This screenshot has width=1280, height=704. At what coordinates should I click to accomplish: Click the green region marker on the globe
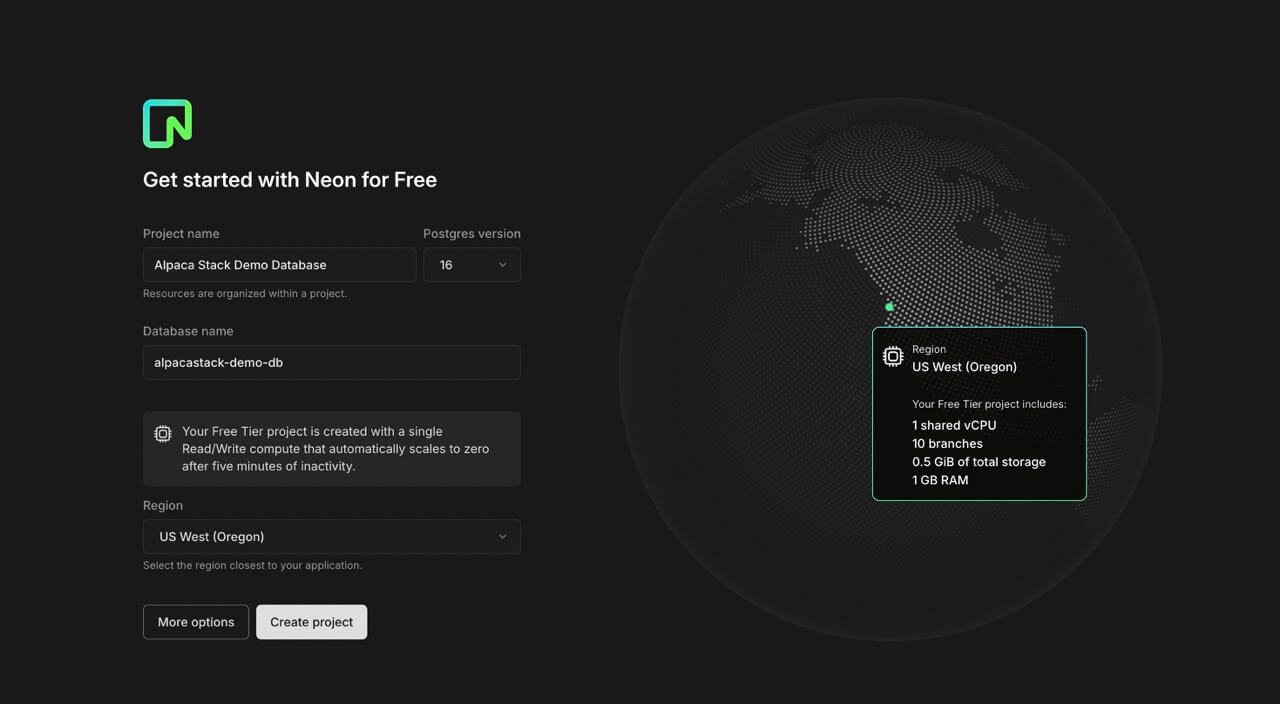coord(889,307)
